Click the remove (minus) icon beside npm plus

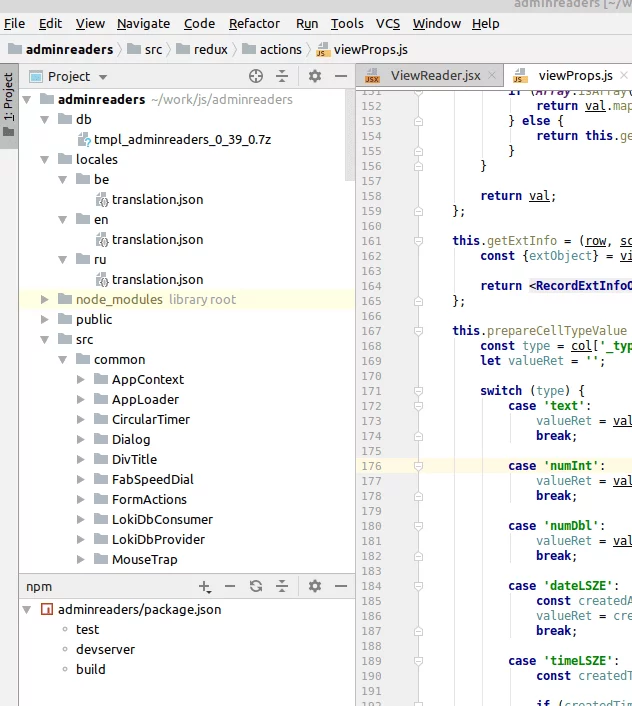[x=230, y=586]
